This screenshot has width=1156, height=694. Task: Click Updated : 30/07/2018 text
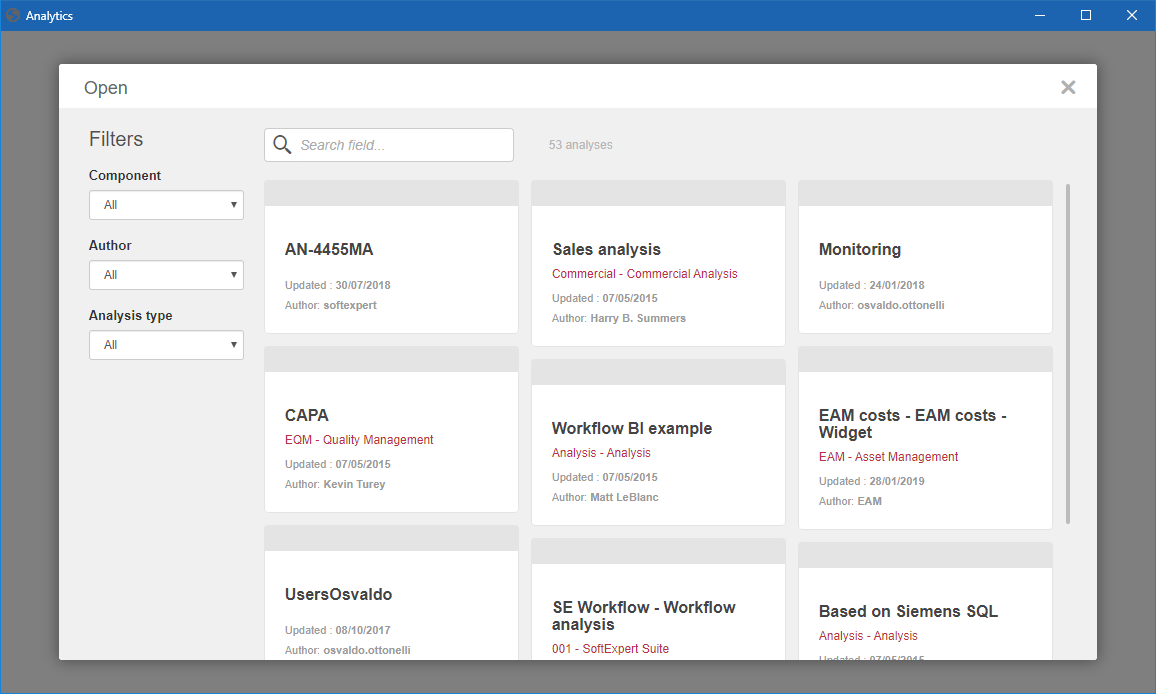338,285
